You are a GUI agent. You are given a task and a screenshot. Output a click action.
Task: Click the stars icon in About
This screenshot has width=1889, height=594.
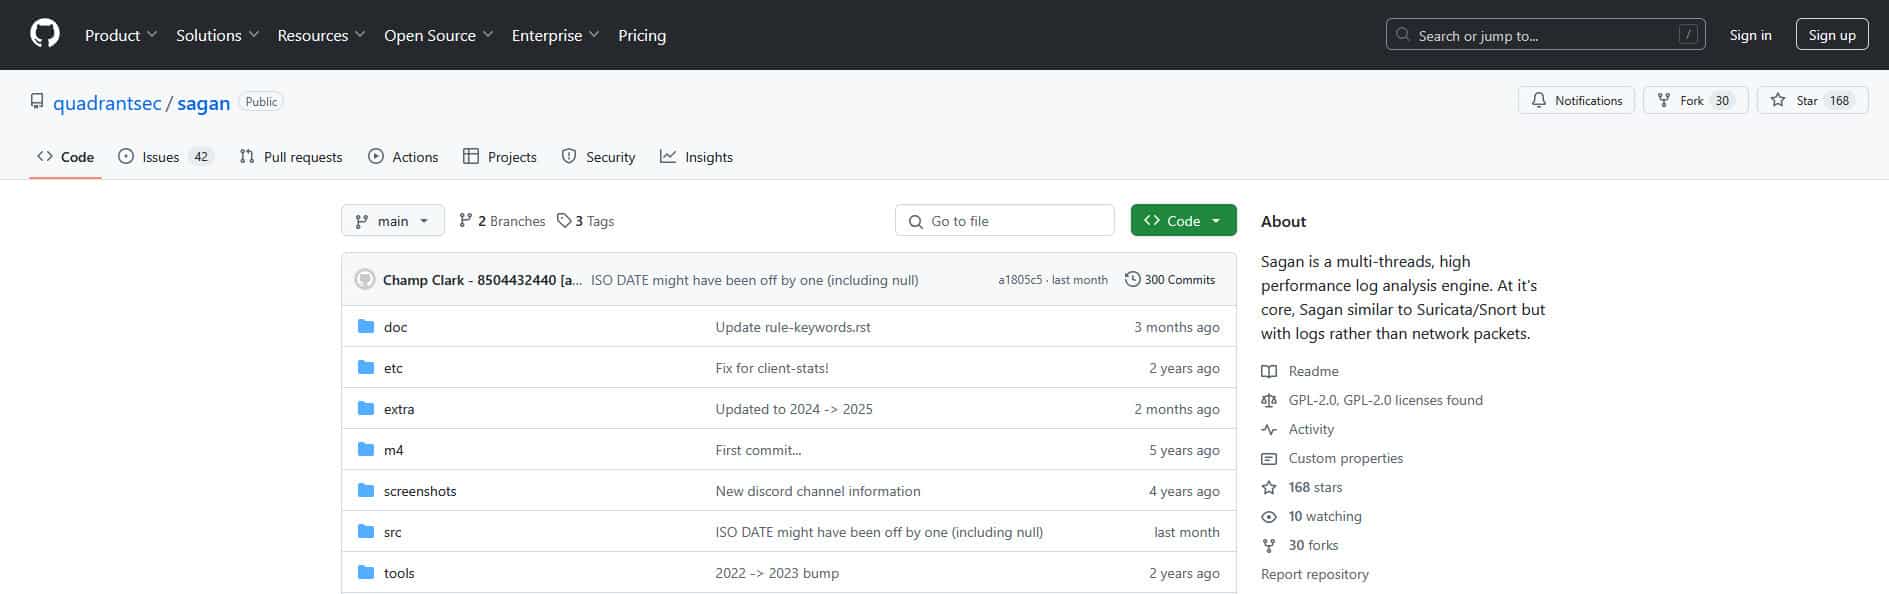tap(1269, 487)
